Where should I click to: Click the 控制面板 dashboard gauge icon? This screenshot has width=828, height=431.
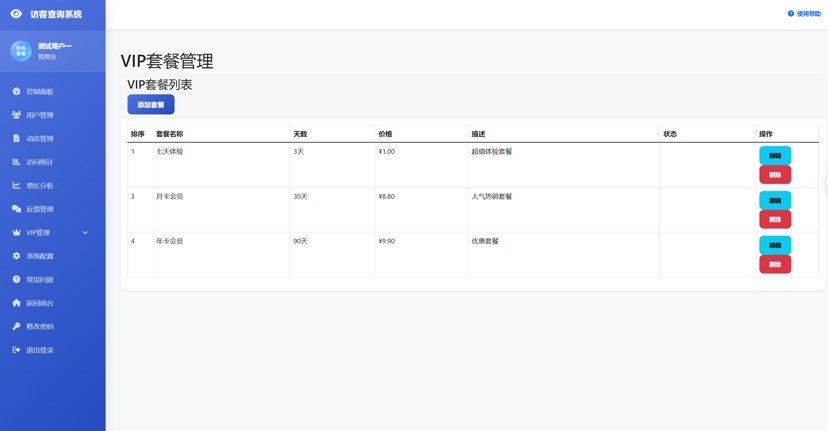pos(16,91)
